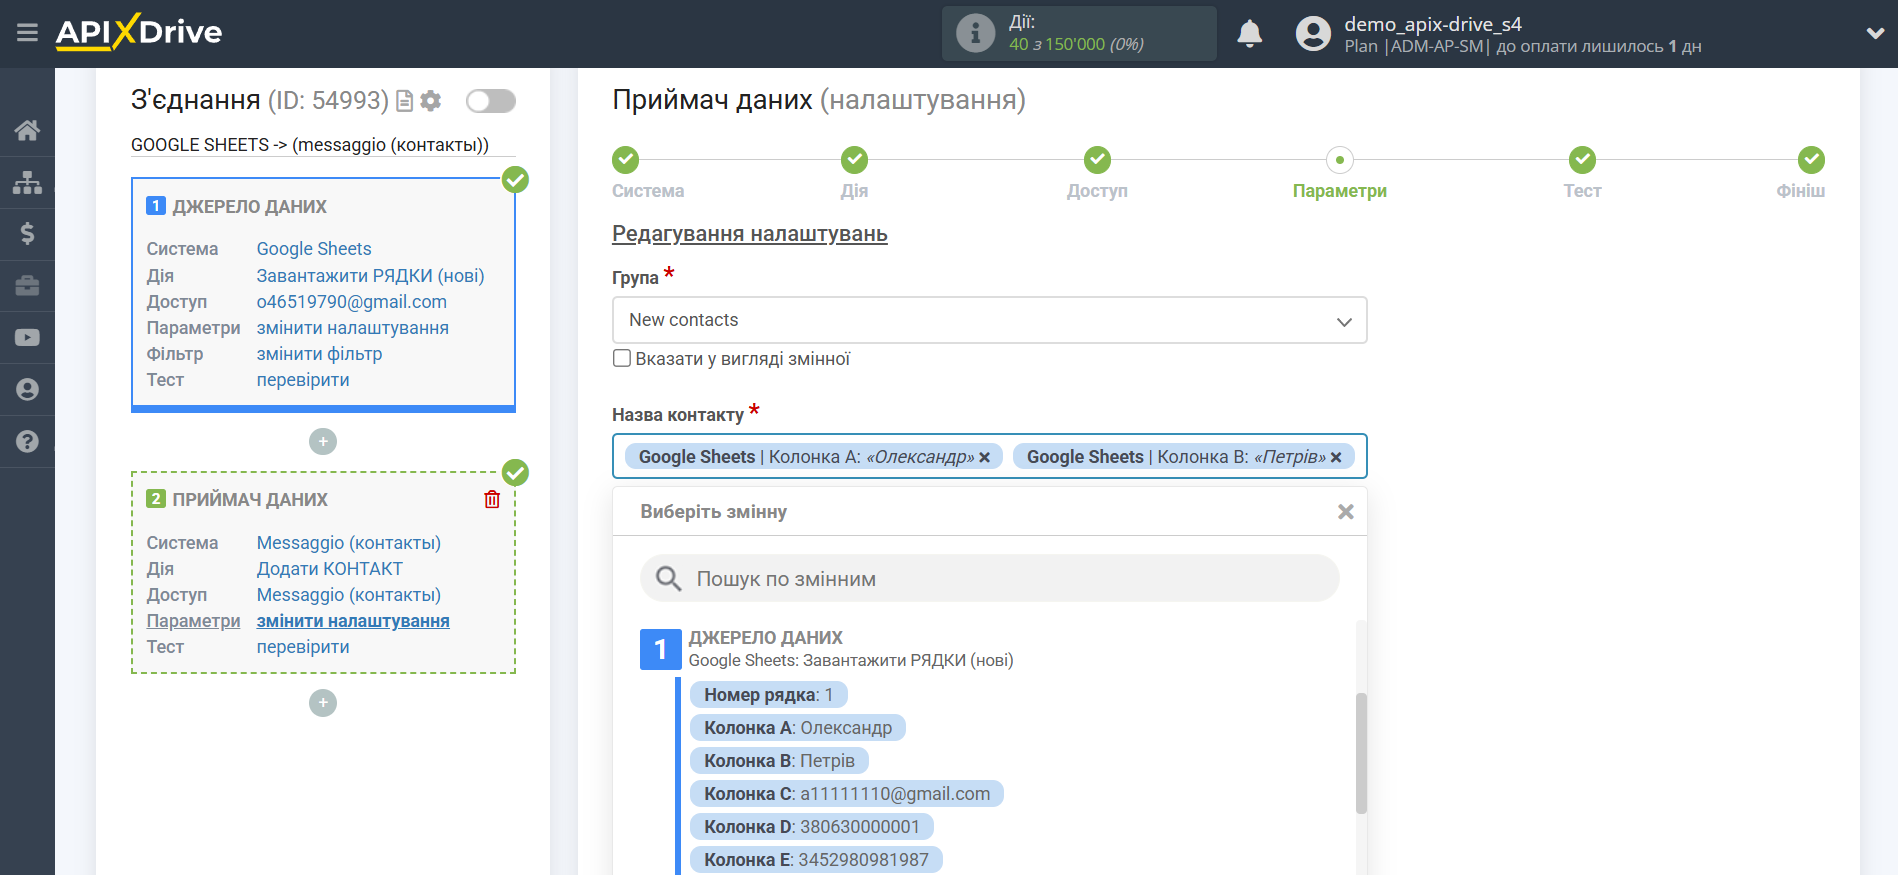1898x875 pixels.
Task: Open receiver Messaggio (контакты) system link
Action: click(x=349, y=543)
